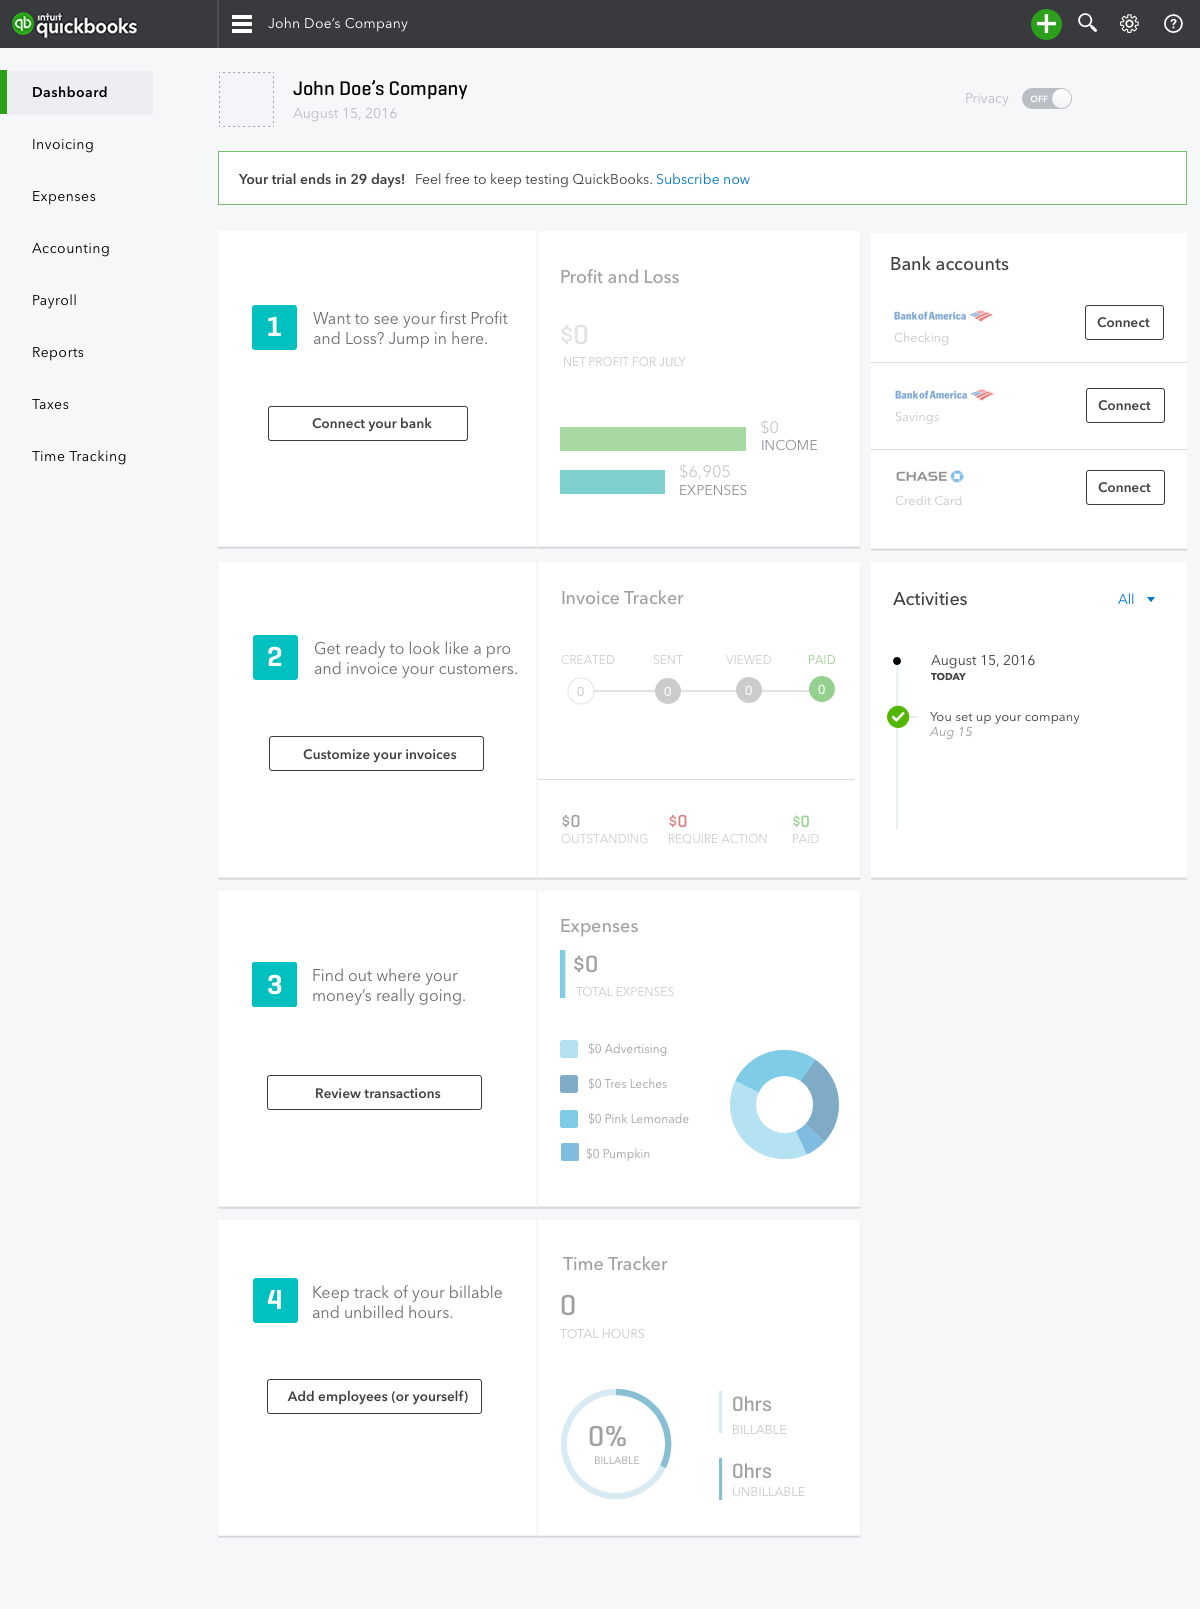Connect the Bank of America Checking account
The image size is (1200, 1609).
pos(1124,323)
